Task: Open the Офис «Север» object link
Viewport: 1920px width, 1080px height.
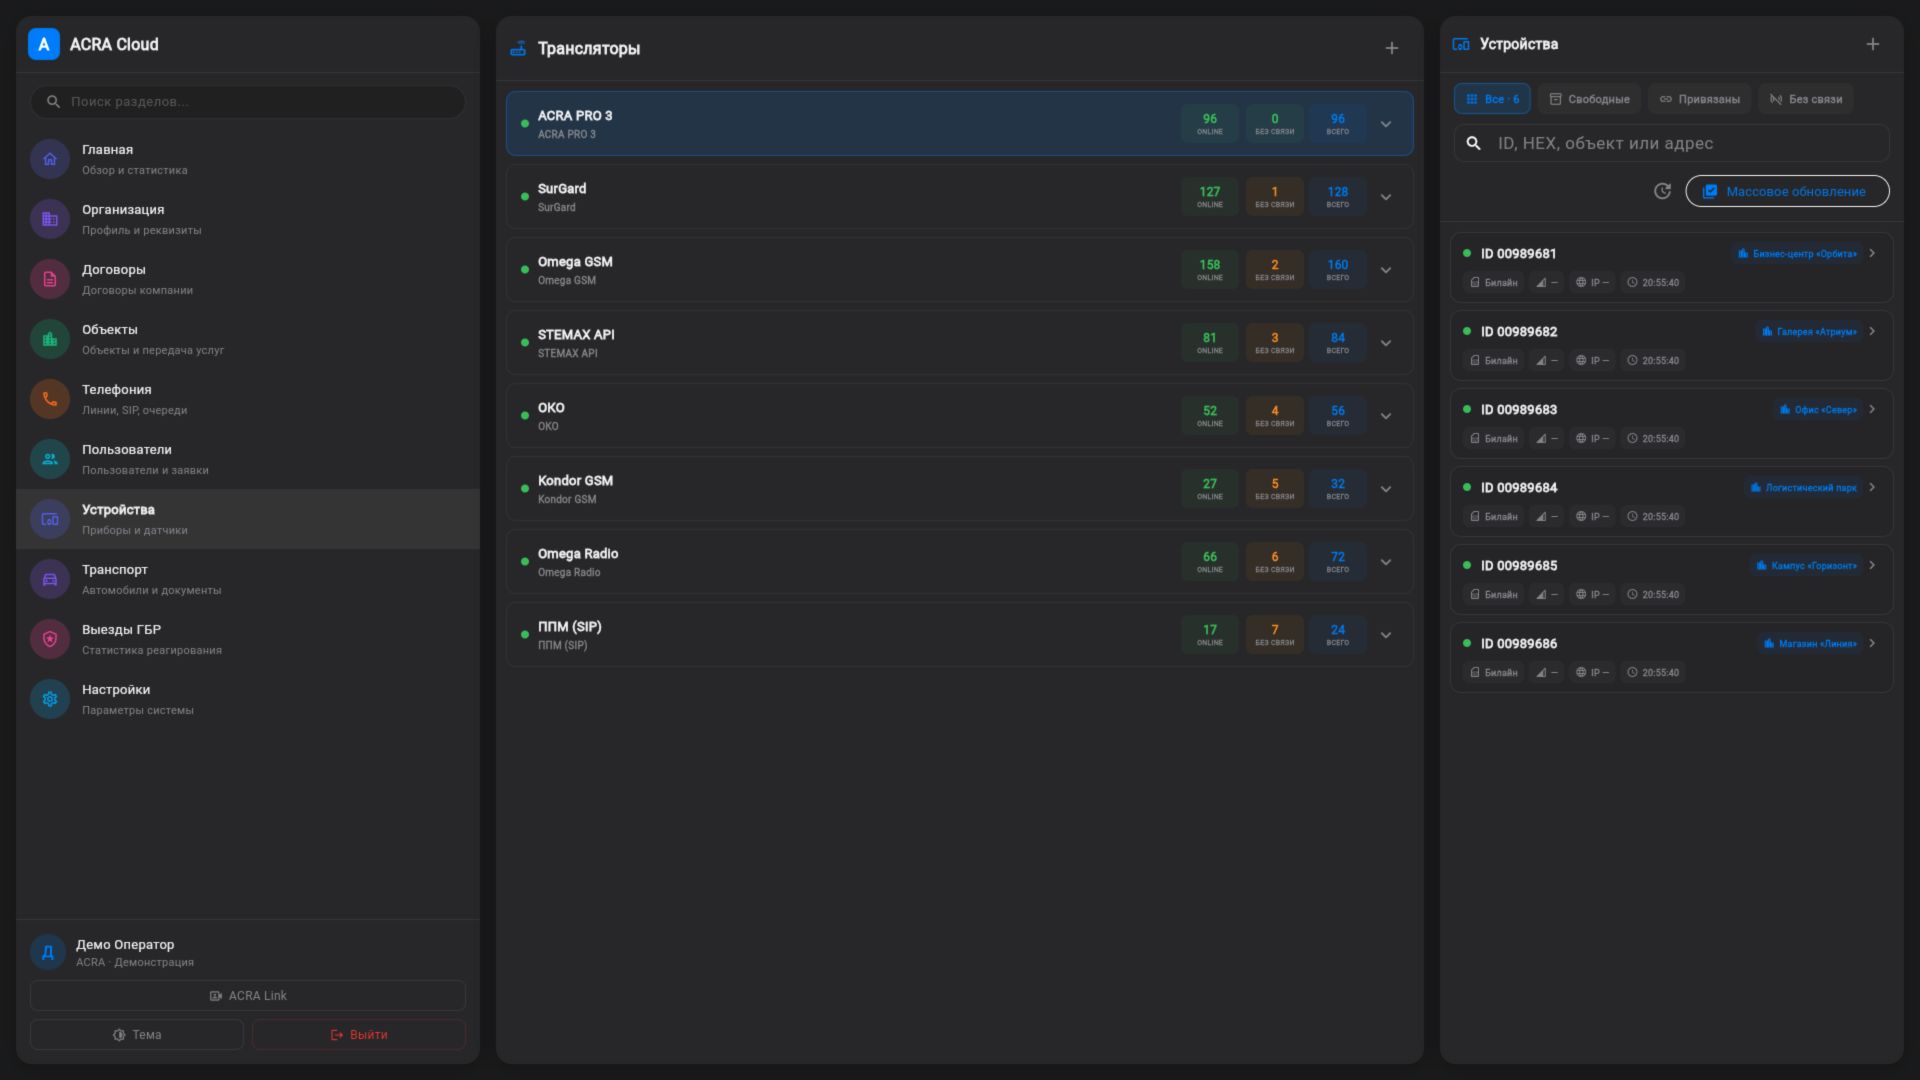Action: click(x=1818, y=410)
